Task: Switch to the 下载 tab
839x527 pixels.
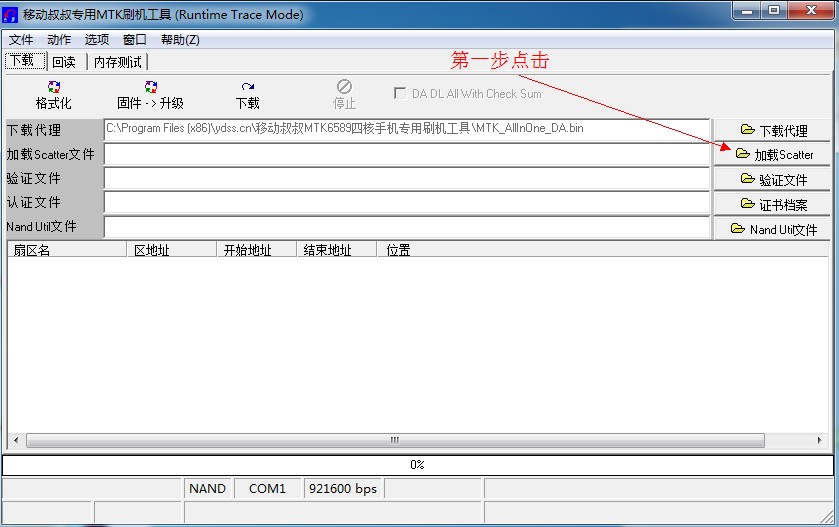Action: pyautogui.click(x=25, y=60)
